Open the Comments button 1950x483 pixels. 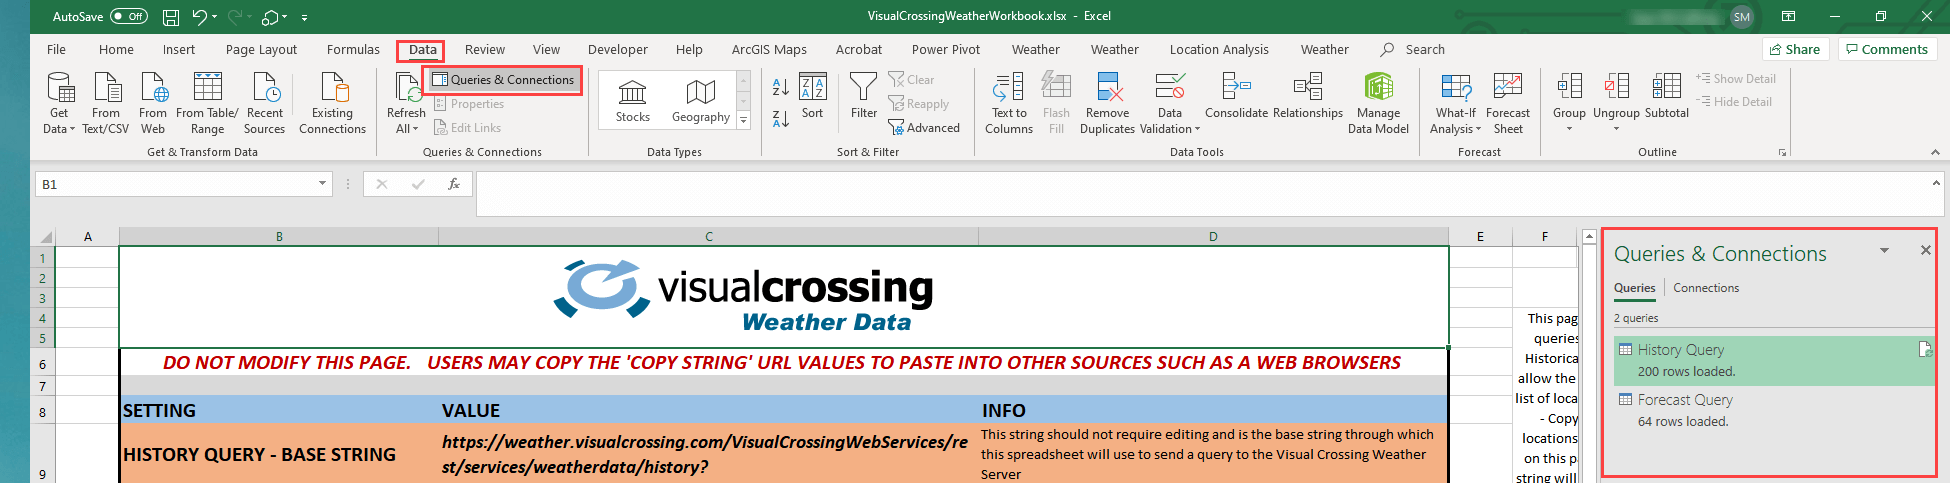click(x=1887, y=49)
